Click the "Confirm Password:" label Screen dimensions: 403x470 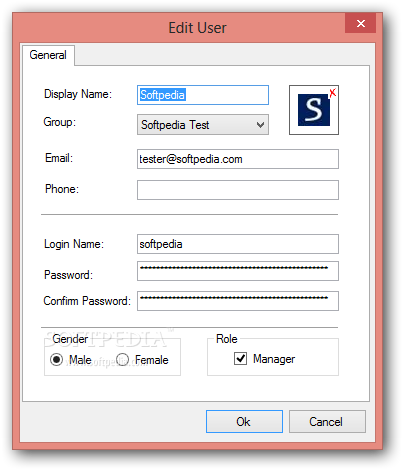click(87, 301)
